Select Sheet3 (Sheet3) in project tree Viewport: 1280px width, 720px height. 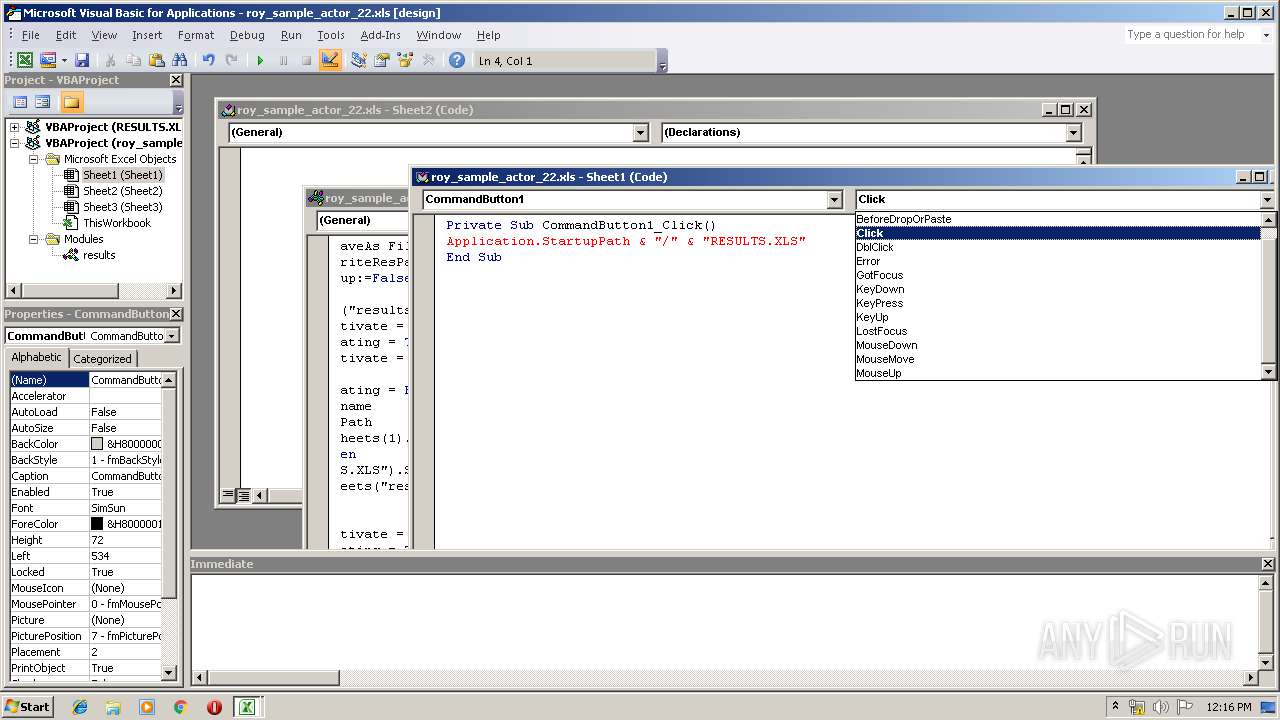(x=122, y=207)
